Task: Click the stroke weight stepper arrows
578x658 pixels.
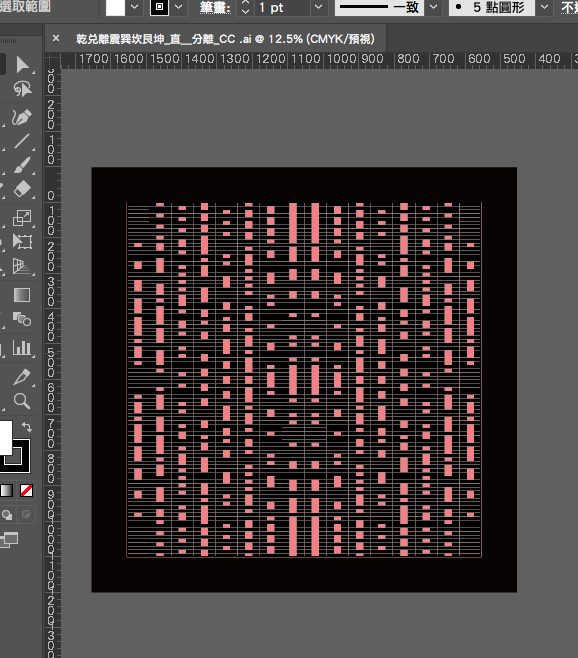Action: (246, 7)
